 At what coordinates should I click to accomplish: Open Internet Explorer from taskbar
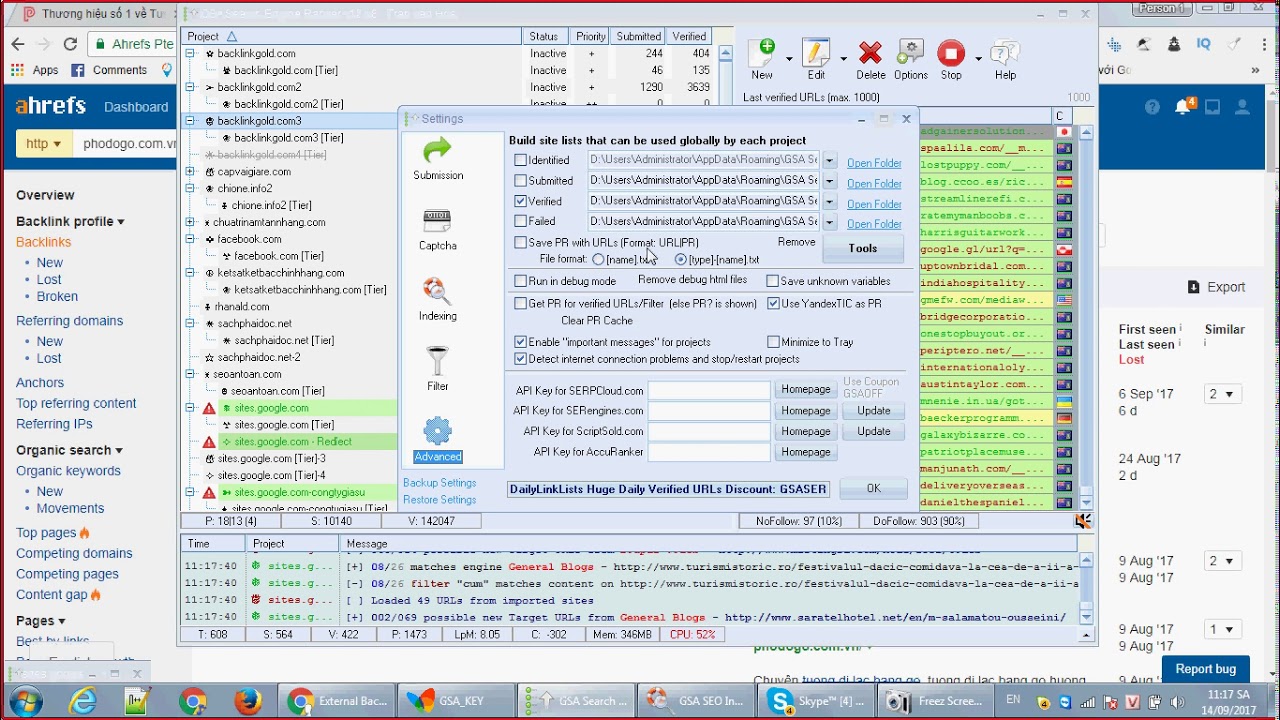(84, 701)
